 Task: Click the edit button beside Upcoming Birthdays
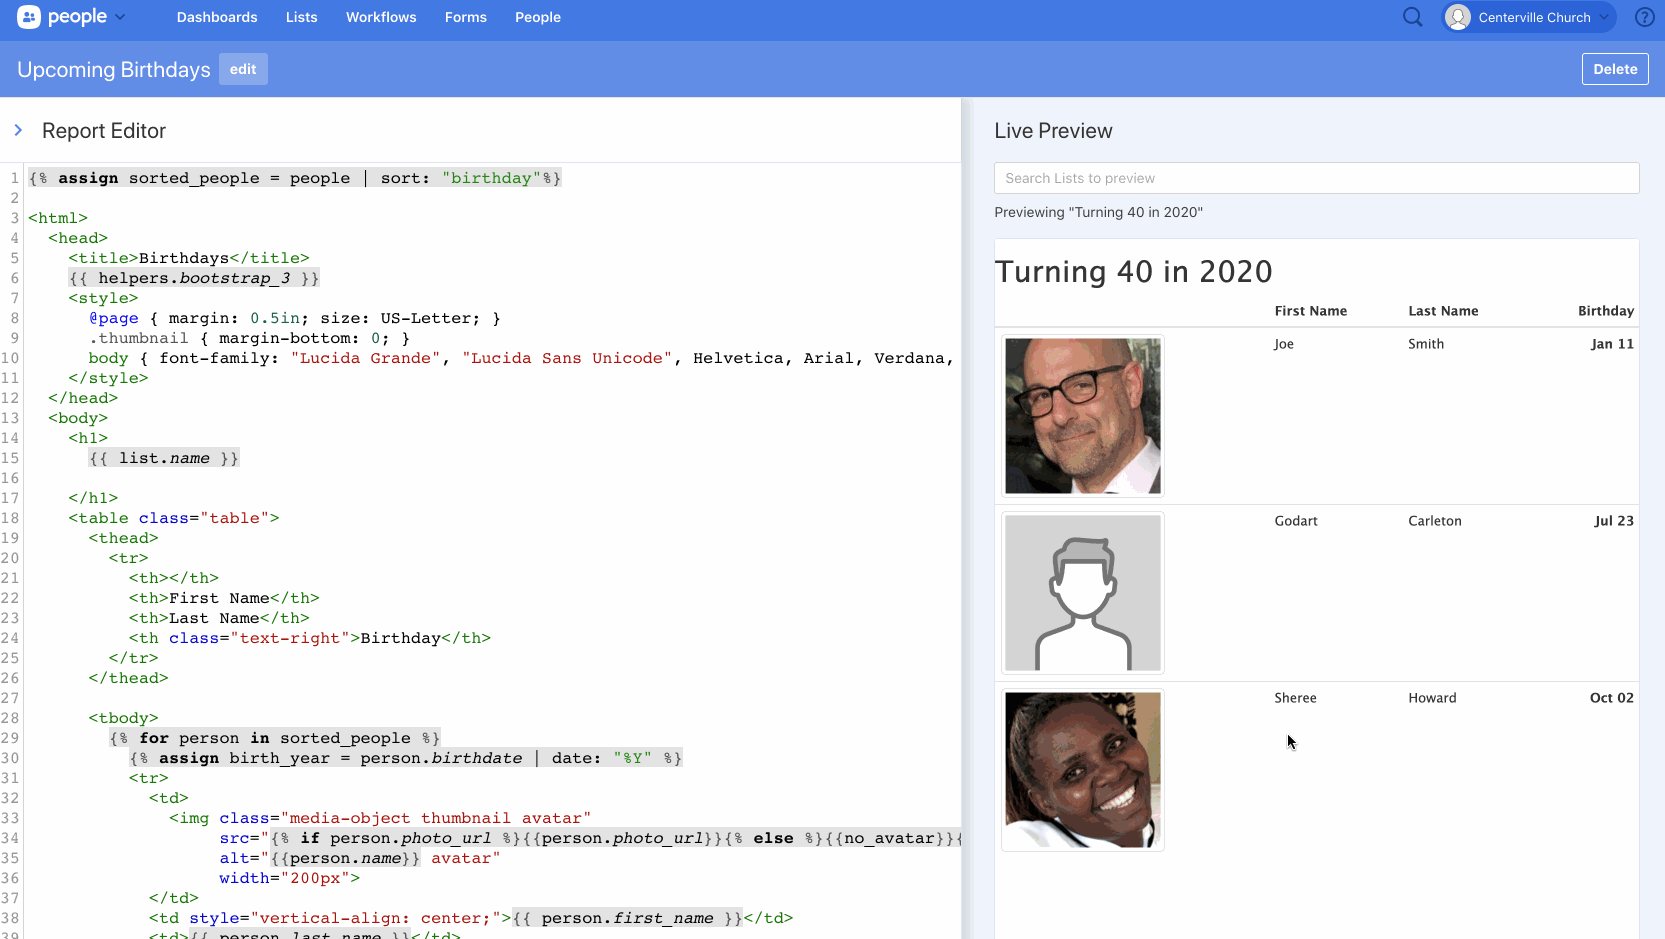point(243,69)
